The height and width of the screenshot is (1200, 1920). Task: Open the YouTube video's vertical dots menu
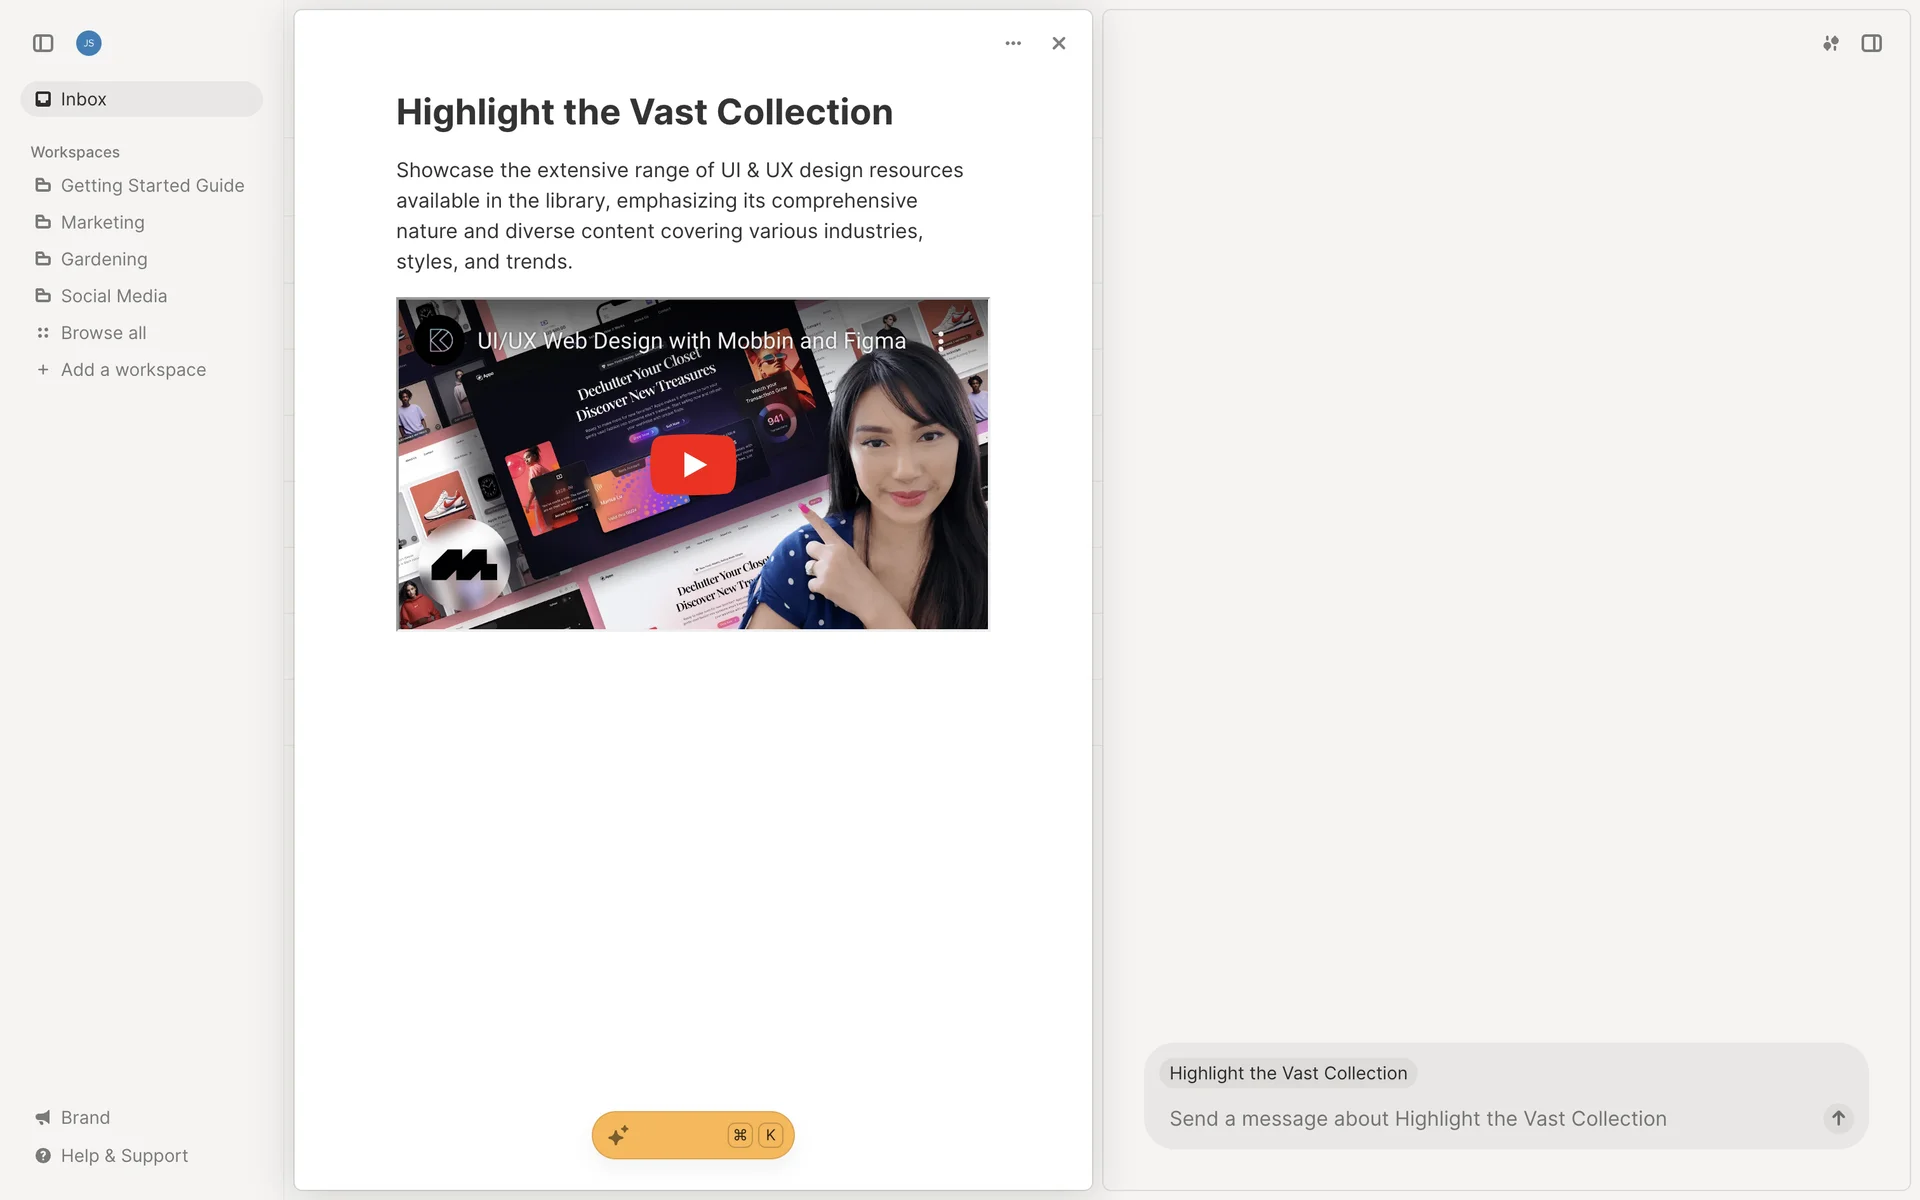941,341
